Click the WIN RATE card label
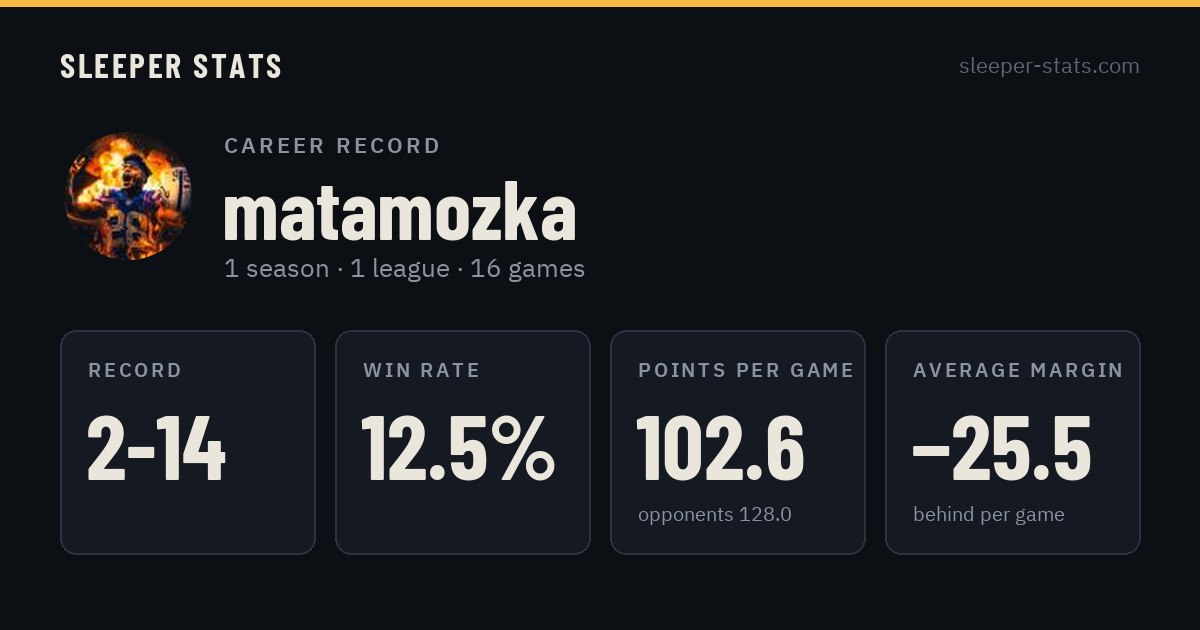The width and height of the screenshot is (1200, 630). click(x=422, y=371)
